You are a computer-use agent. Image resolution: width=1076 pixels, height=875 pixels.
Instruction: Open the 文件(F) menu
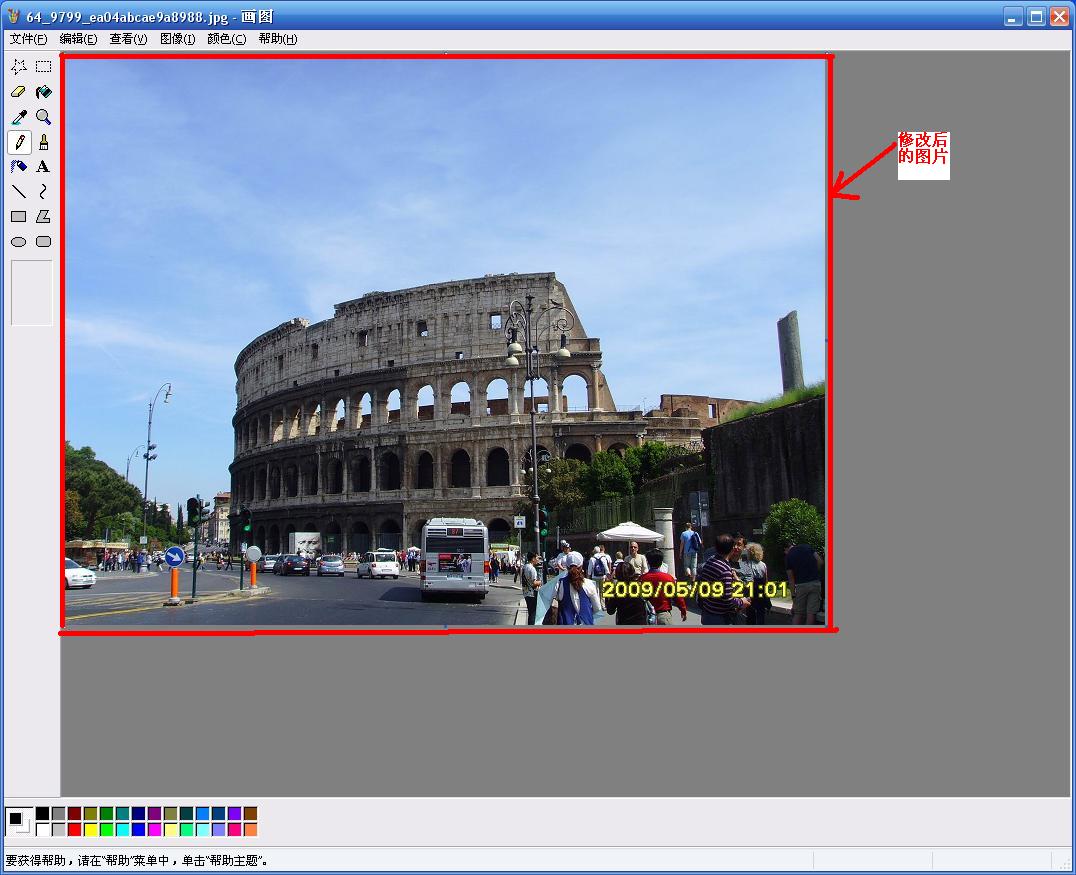click(28, 39)
